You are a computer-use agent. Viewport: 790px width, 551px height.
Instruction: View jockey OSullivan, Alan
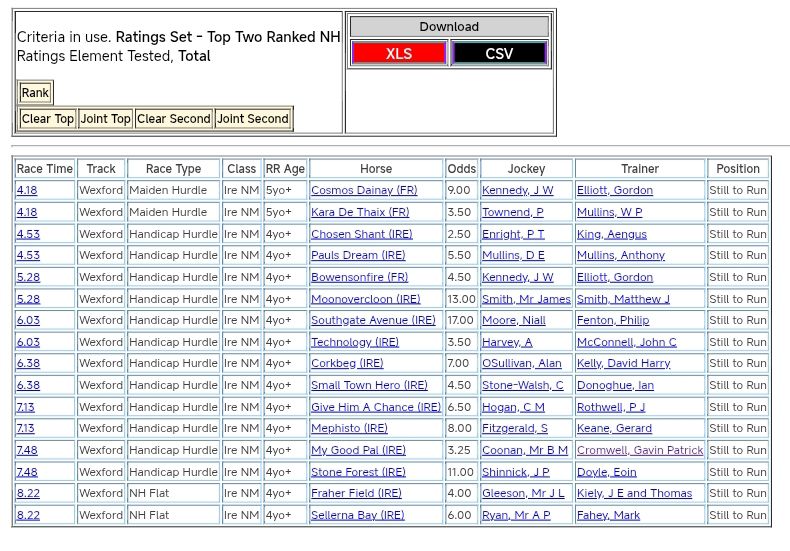pyautogui.click(x=521, y=364)
